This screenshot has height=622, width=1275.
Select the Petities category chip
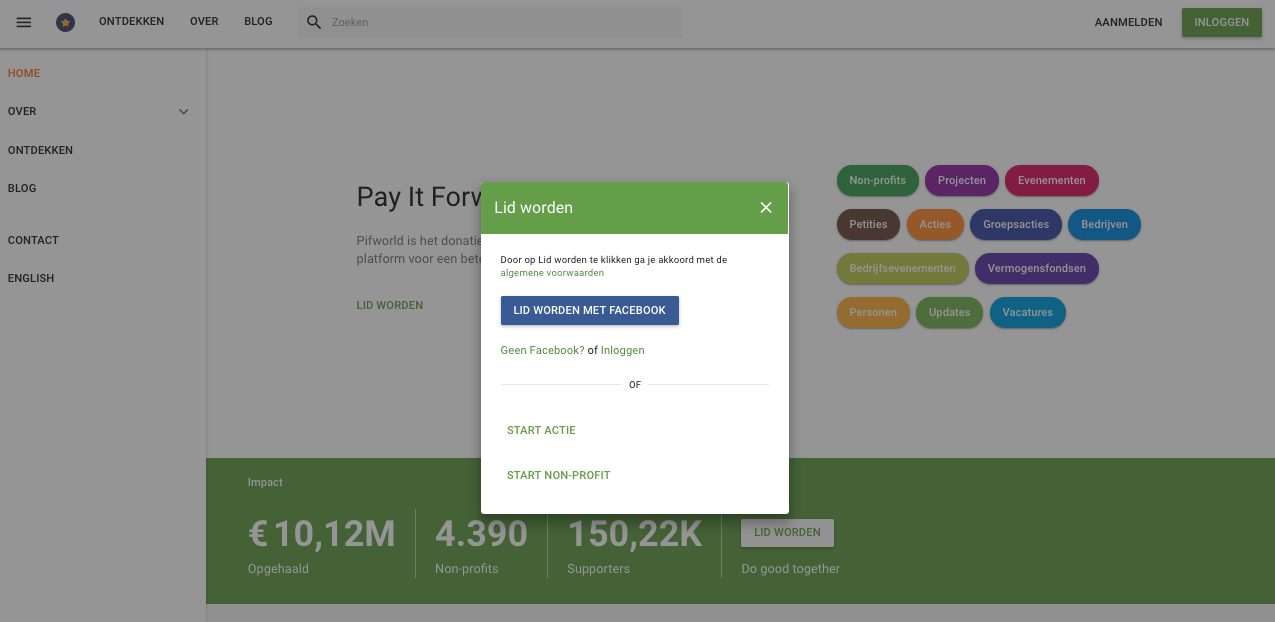(x=868, y=224)
